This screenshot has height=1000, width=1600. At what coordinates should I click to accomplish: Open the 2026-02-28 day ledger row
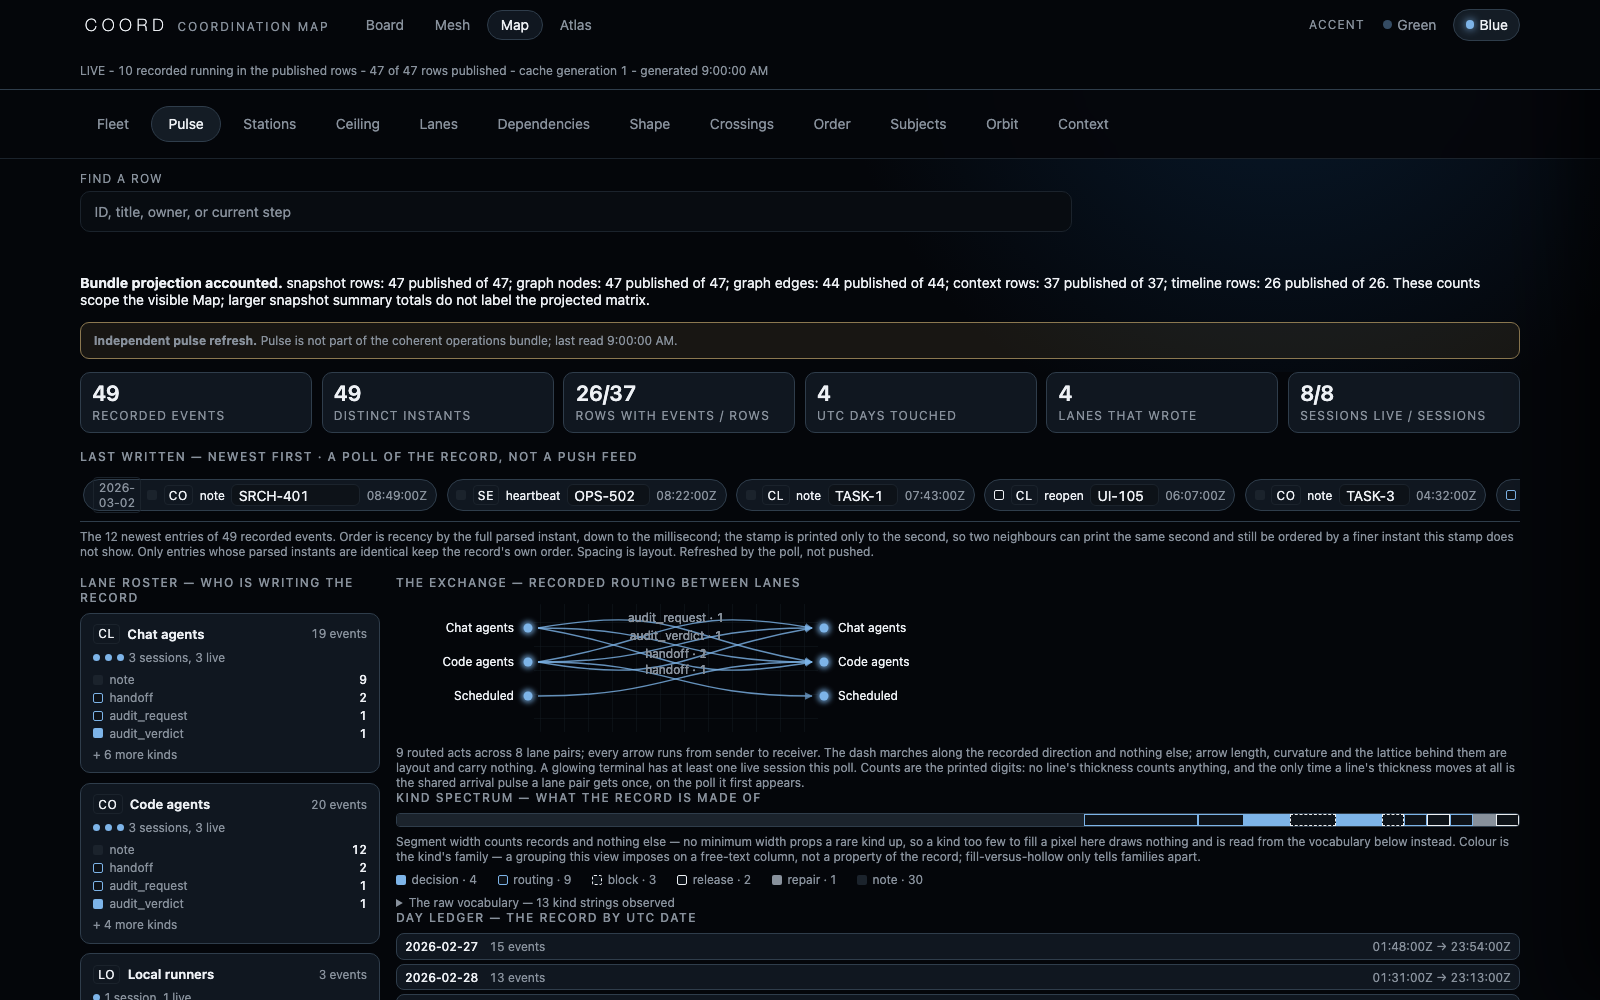click(x=958, y=978)
